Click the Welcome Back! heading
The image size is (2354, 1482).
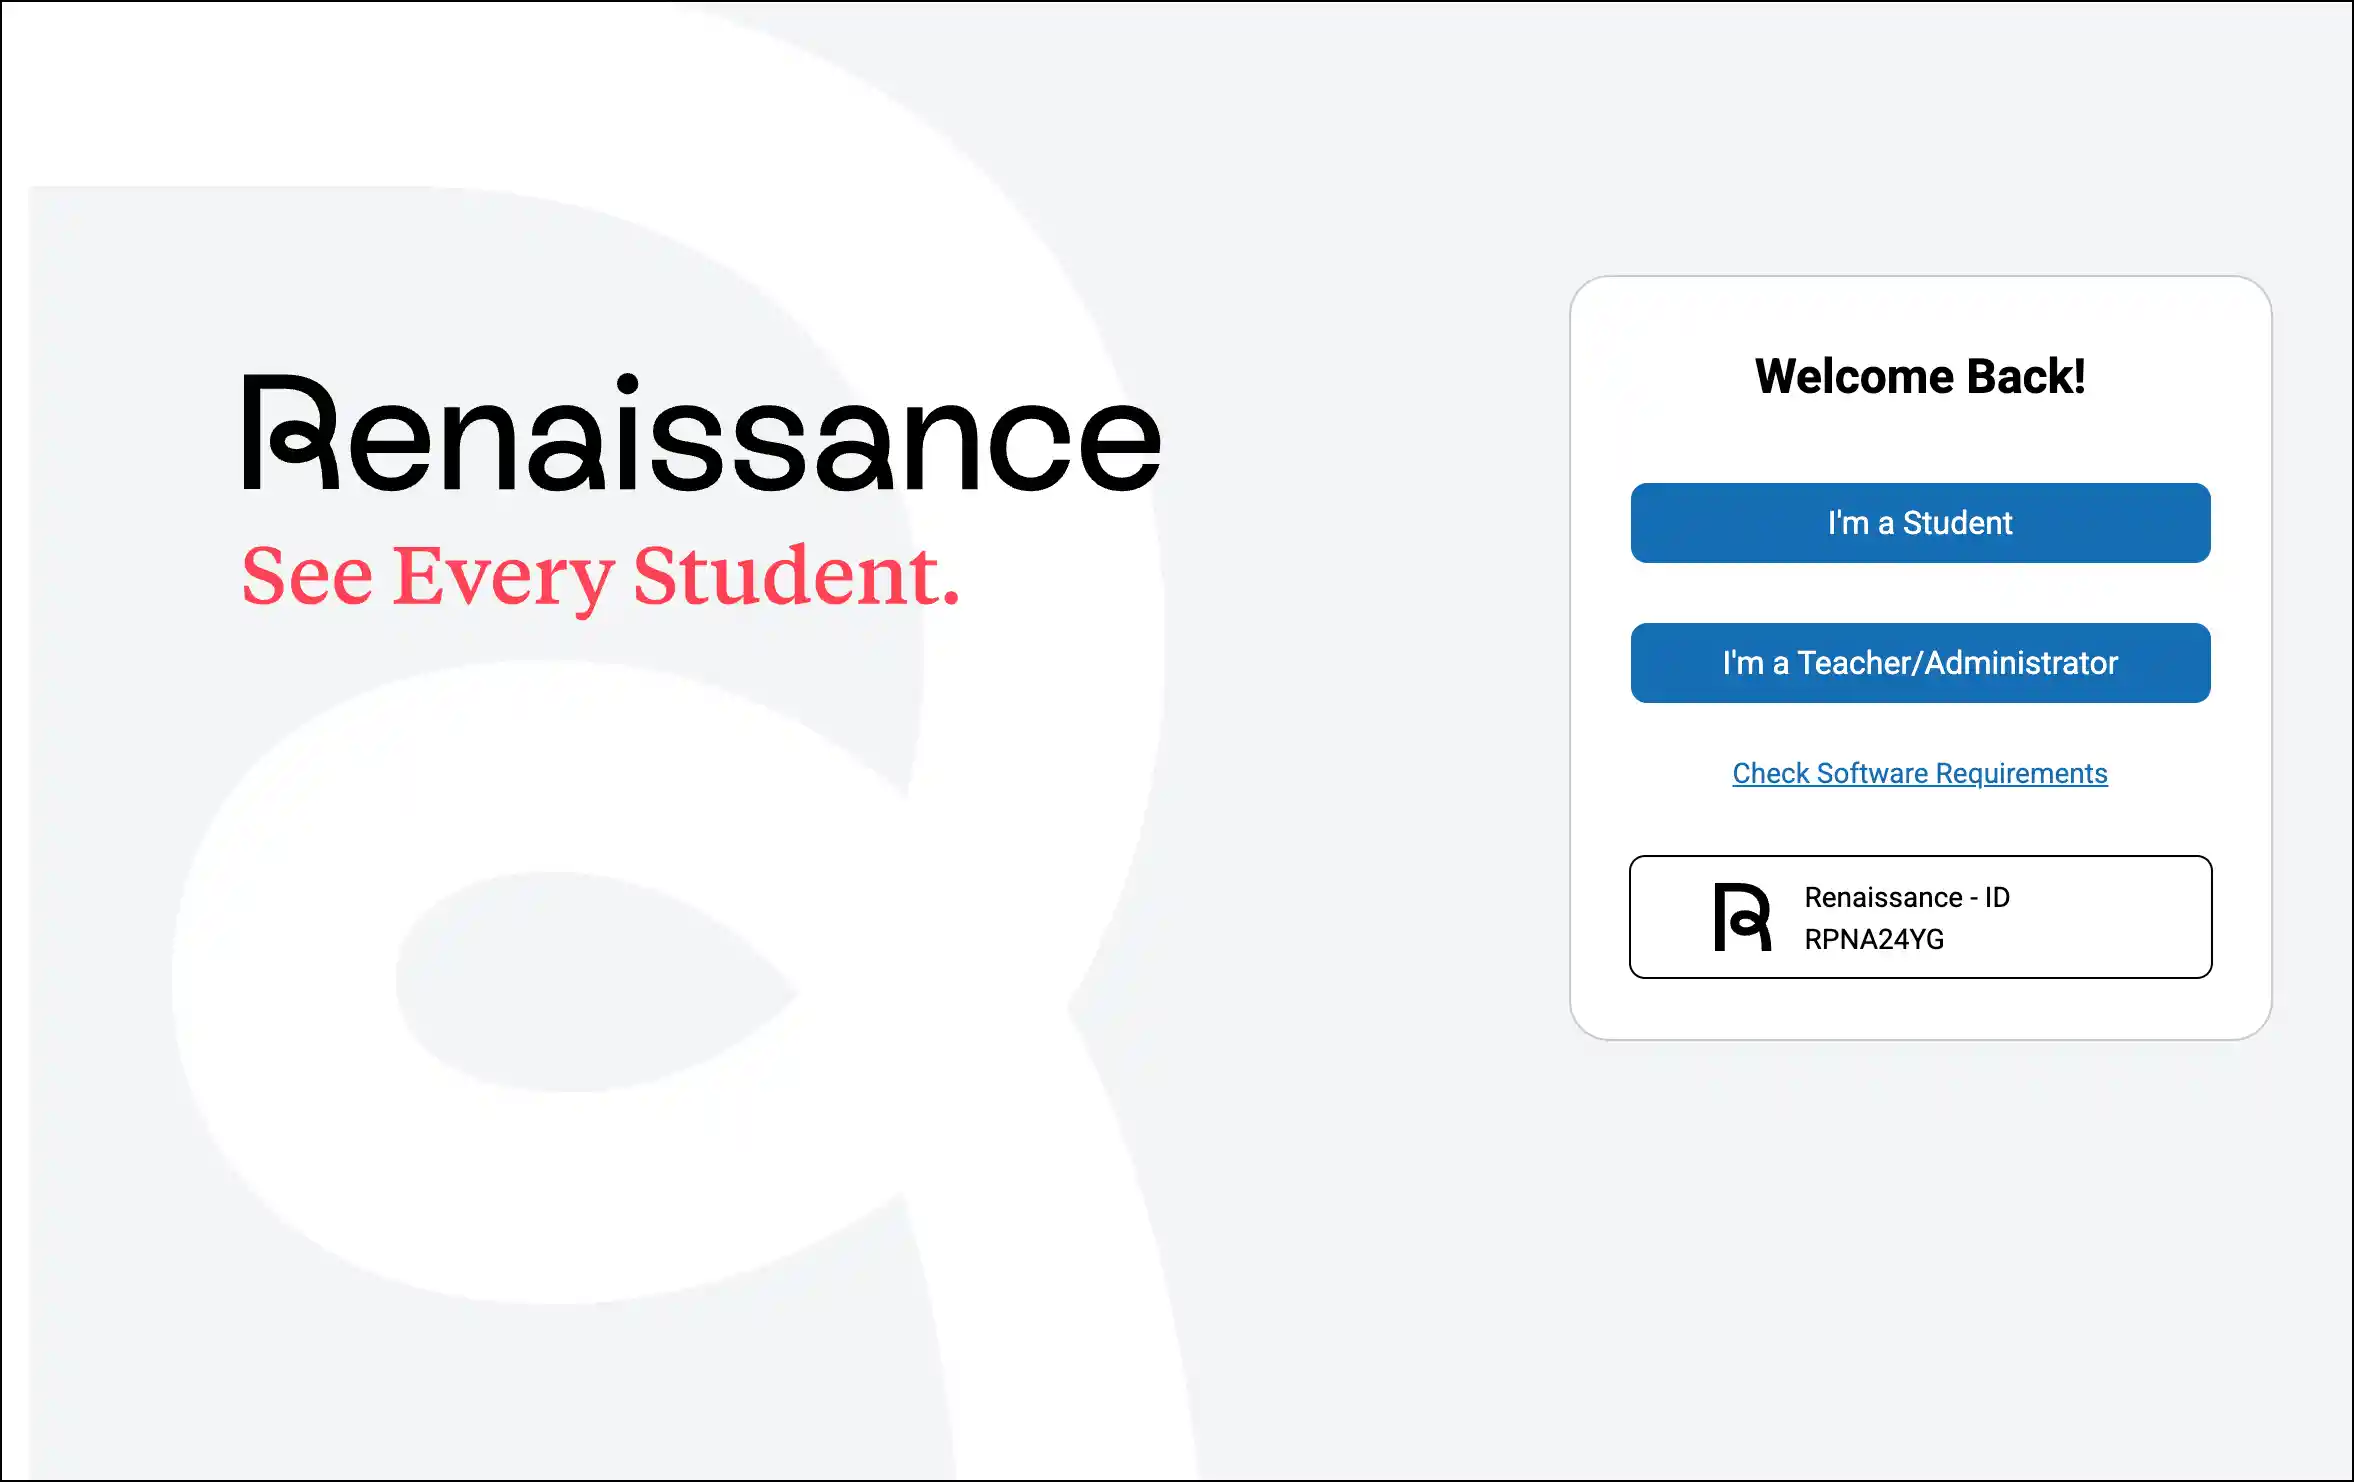pyautogui.click(x=1920, y=377)
